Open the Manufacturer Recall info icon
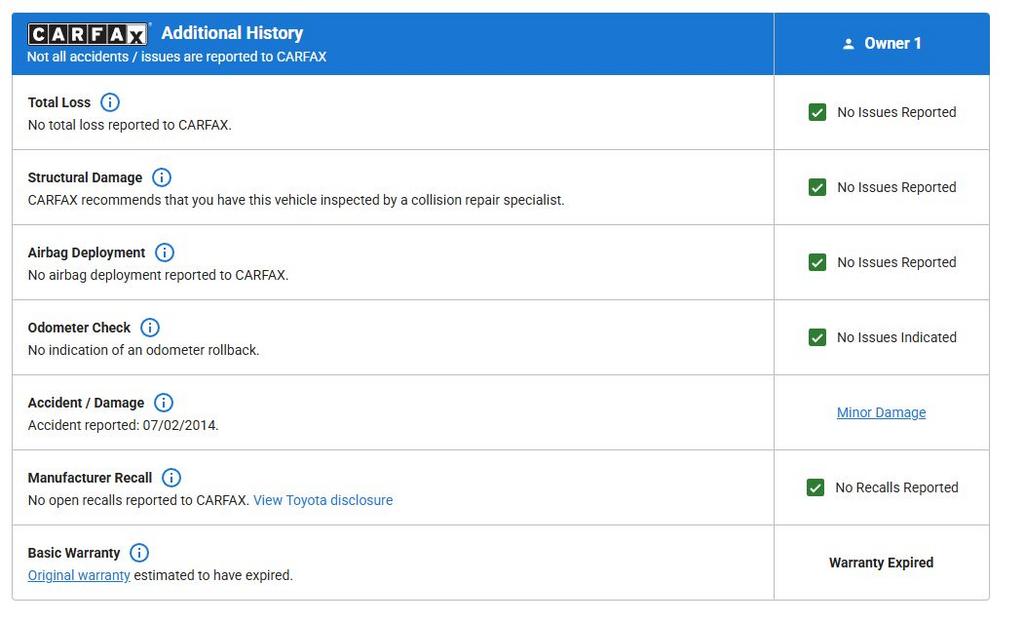This screenshot has height=622, width=1024. [171, 477]
